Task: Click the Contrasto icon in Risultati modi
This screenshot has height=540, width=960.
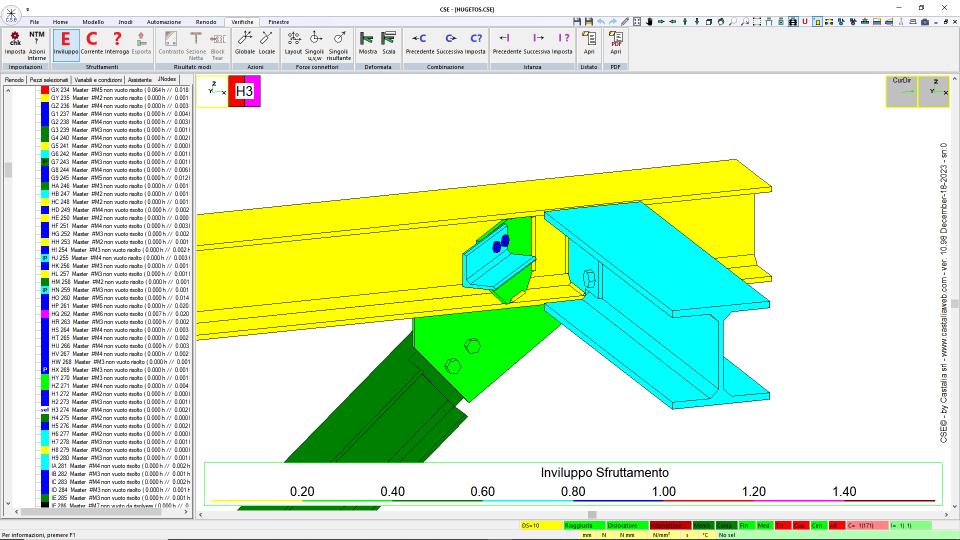Action: 171,44
